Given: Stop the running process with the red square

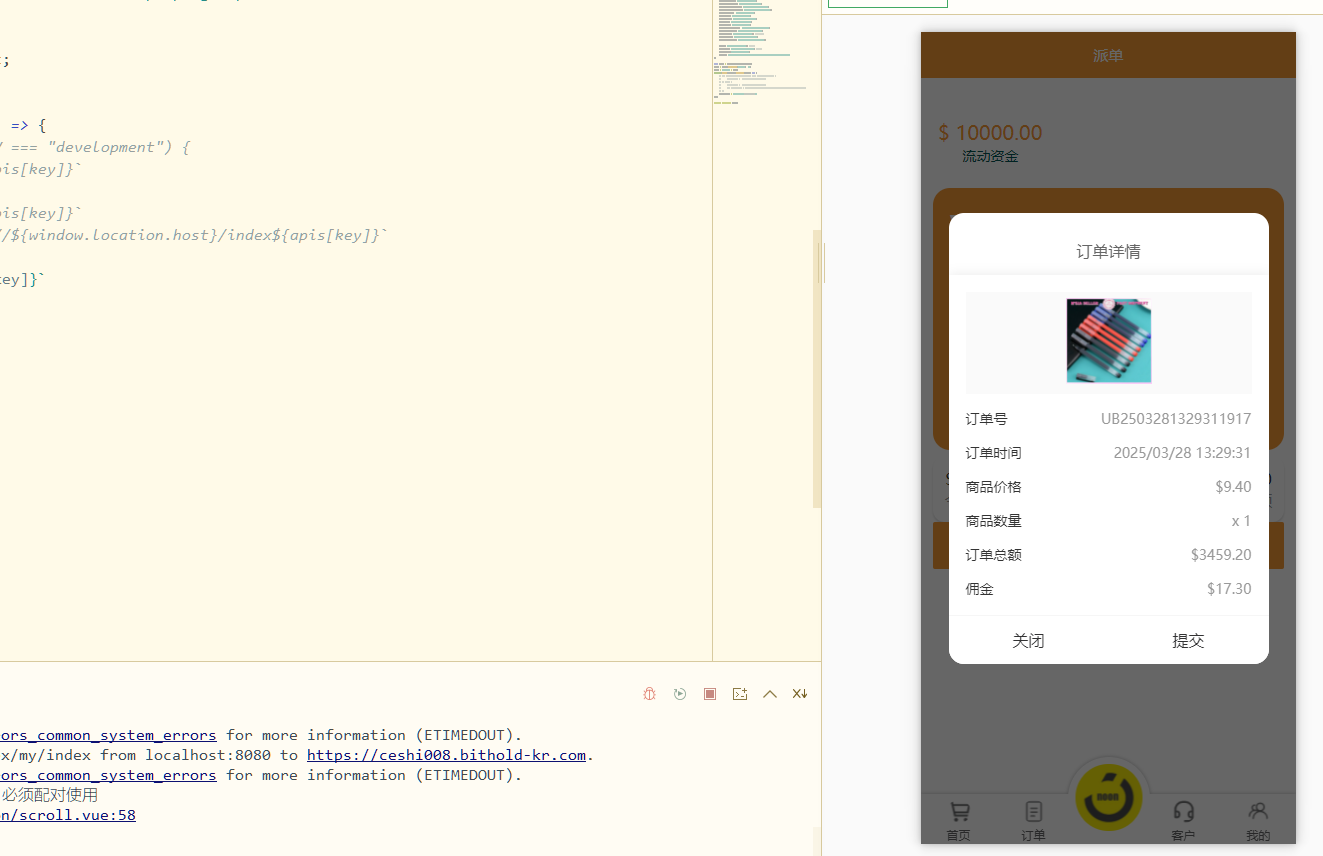Looking at the screenshot, I should tap(710, 693).
